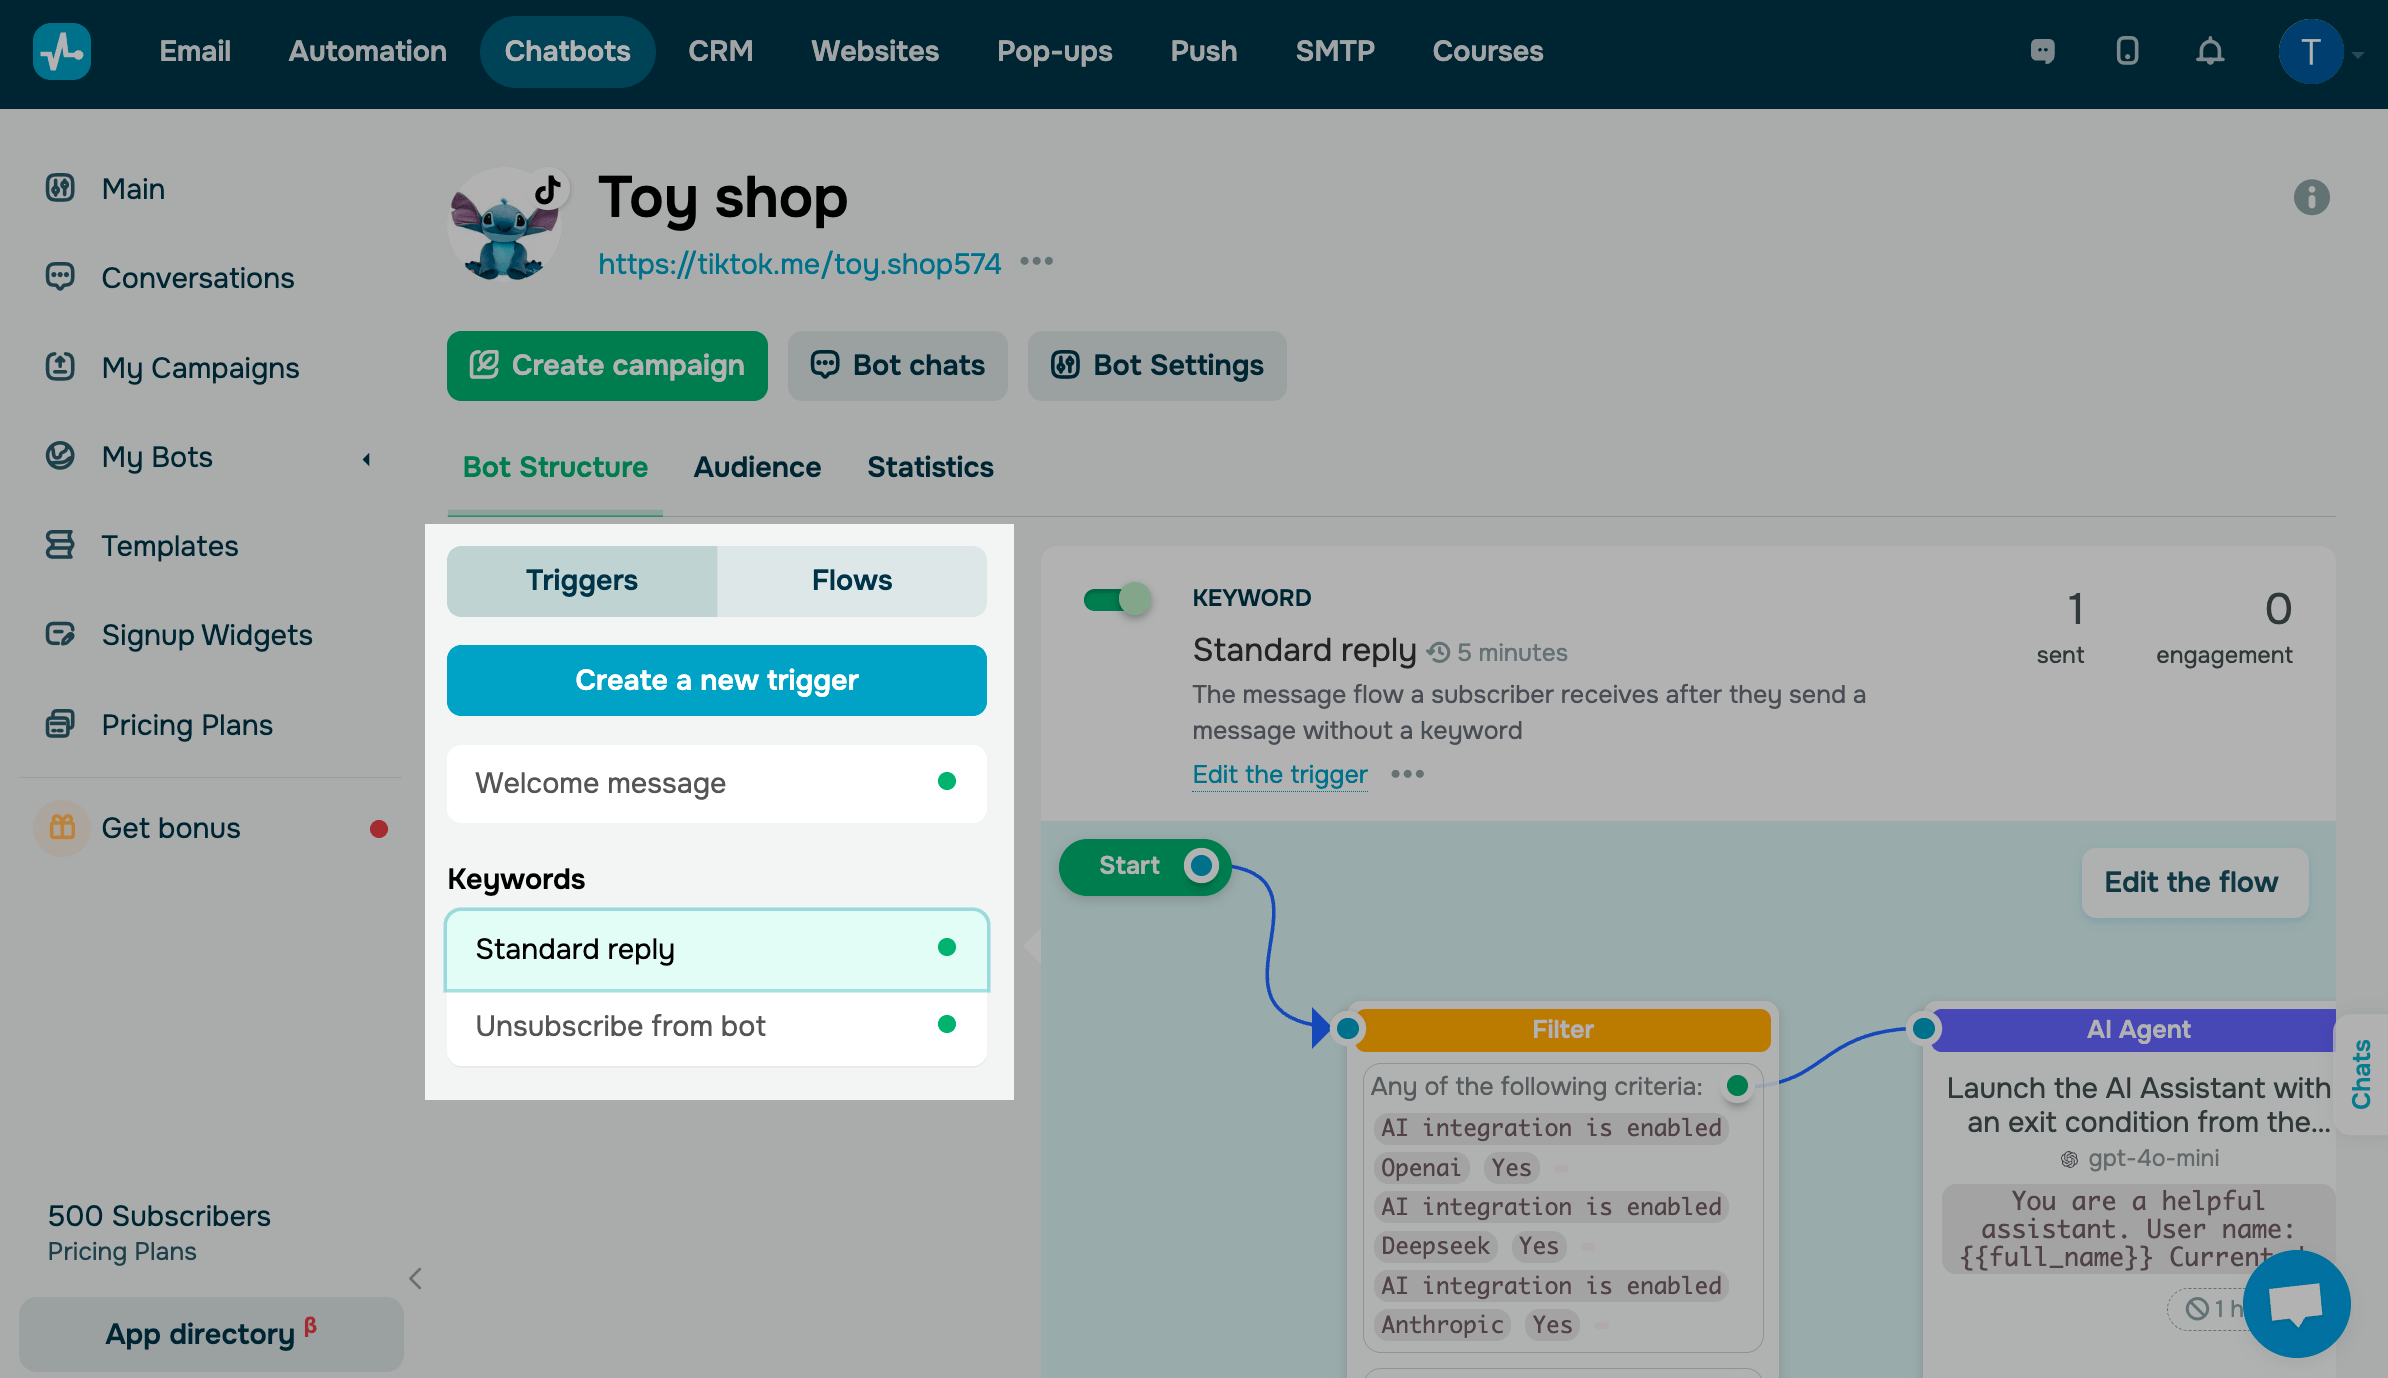This screenshot has height=1378, width=2388.
Task: Open the mobile device icon in header
Action: 2127,51
